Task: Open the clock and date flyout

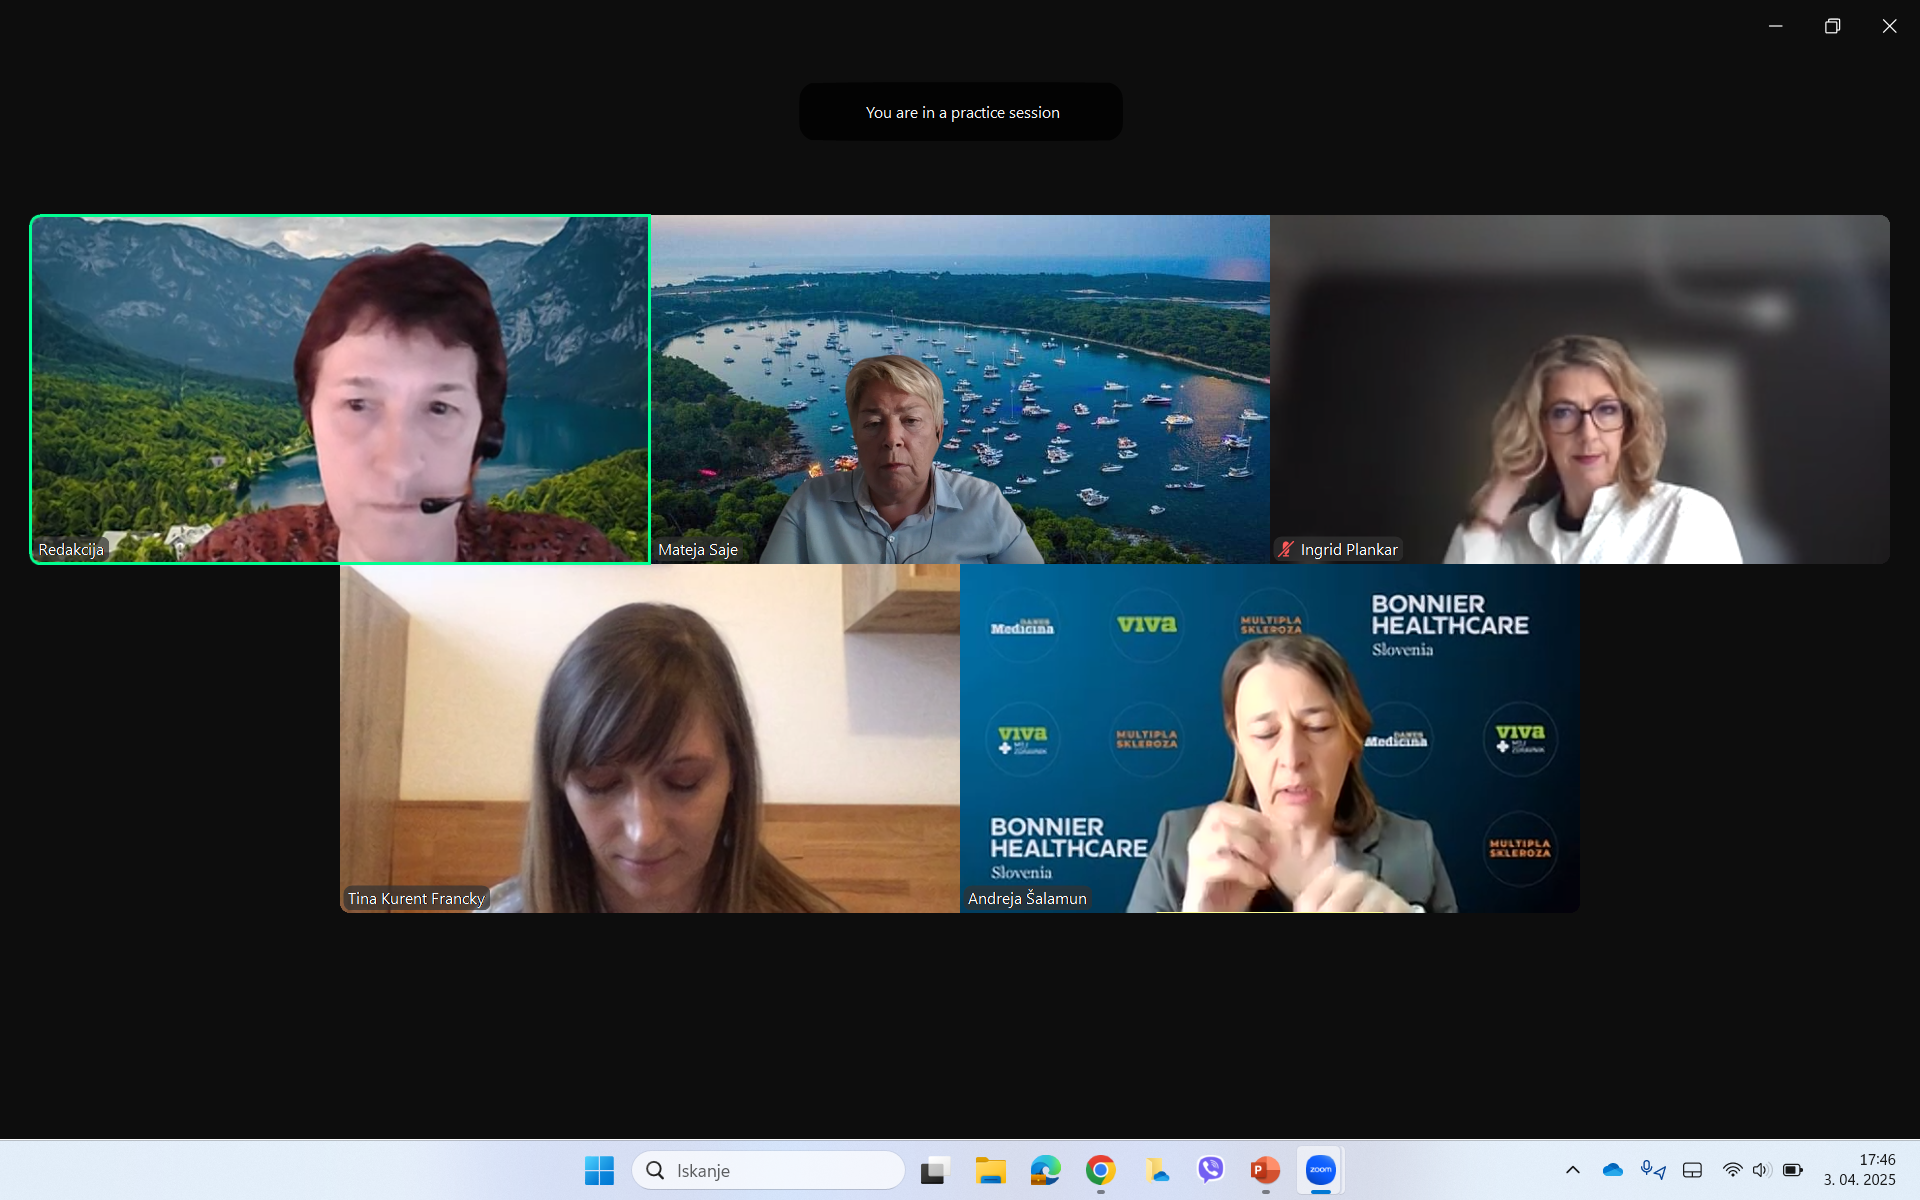Action: pyautogui.click(x=1859, y=1170)
